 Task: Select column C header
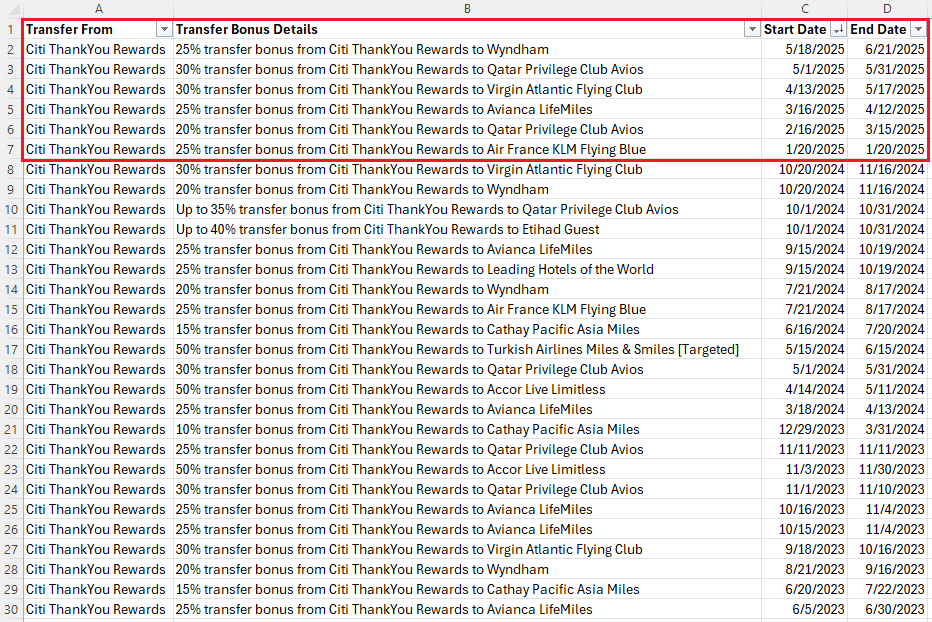[x=805, y=9]
